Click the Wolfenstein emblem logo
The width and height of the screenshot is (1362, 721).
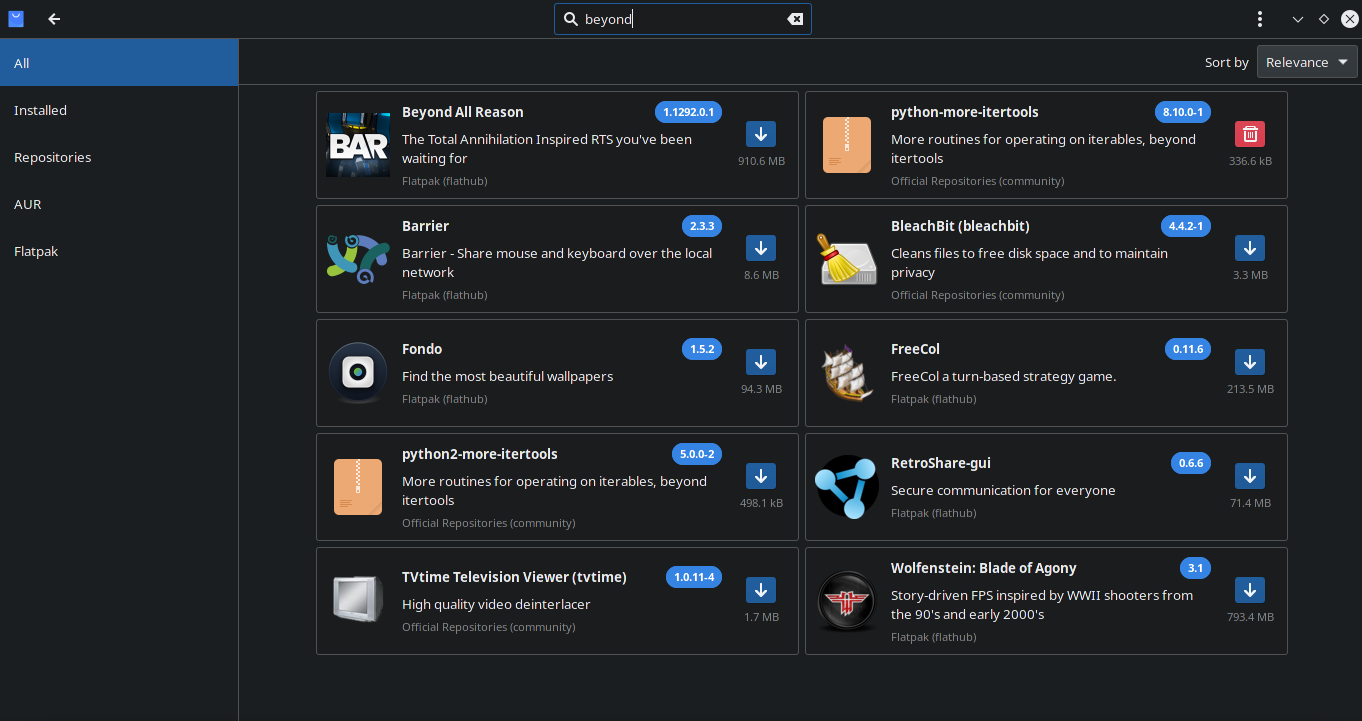pos(847,601)
